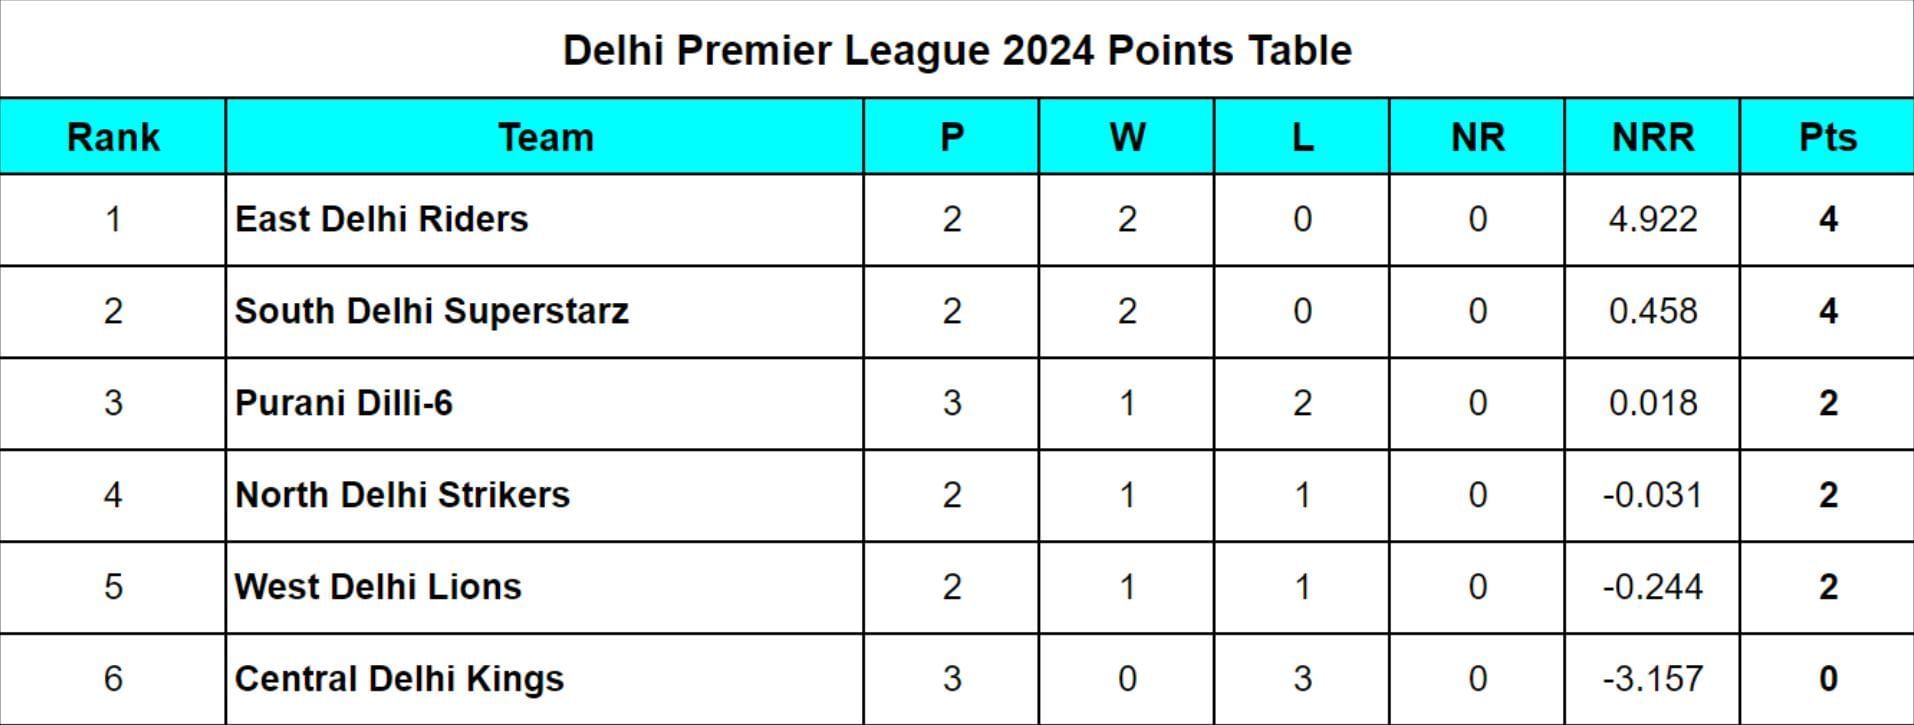1914x725 pixels.
Task: Click the Rank column header
Action: tap(113, 137)
